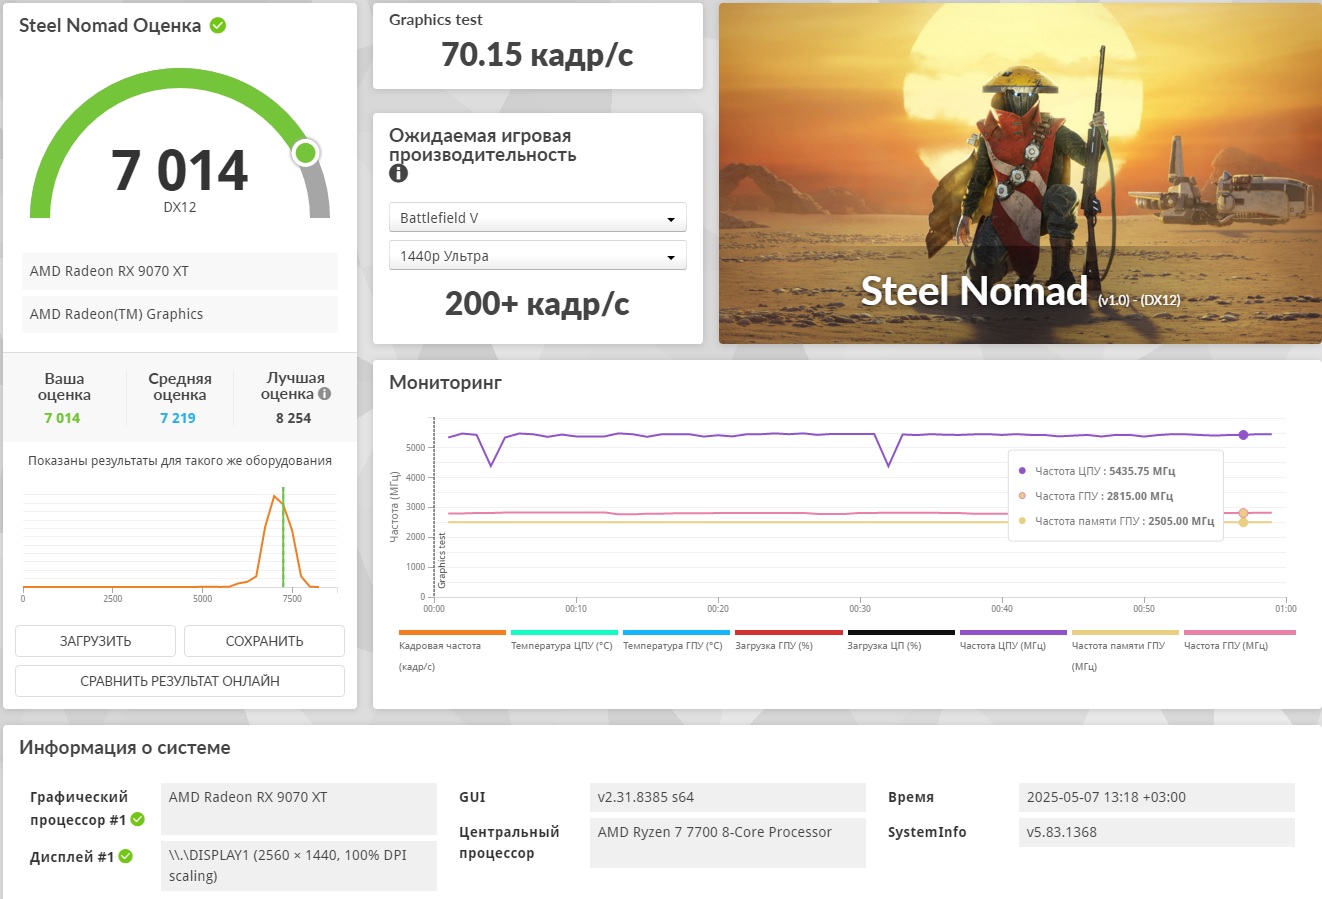Toggle the purple Частота ЦПУ legend swatch
Viewport: 1322px width, 899px height.
click(x=1013, y=633)
